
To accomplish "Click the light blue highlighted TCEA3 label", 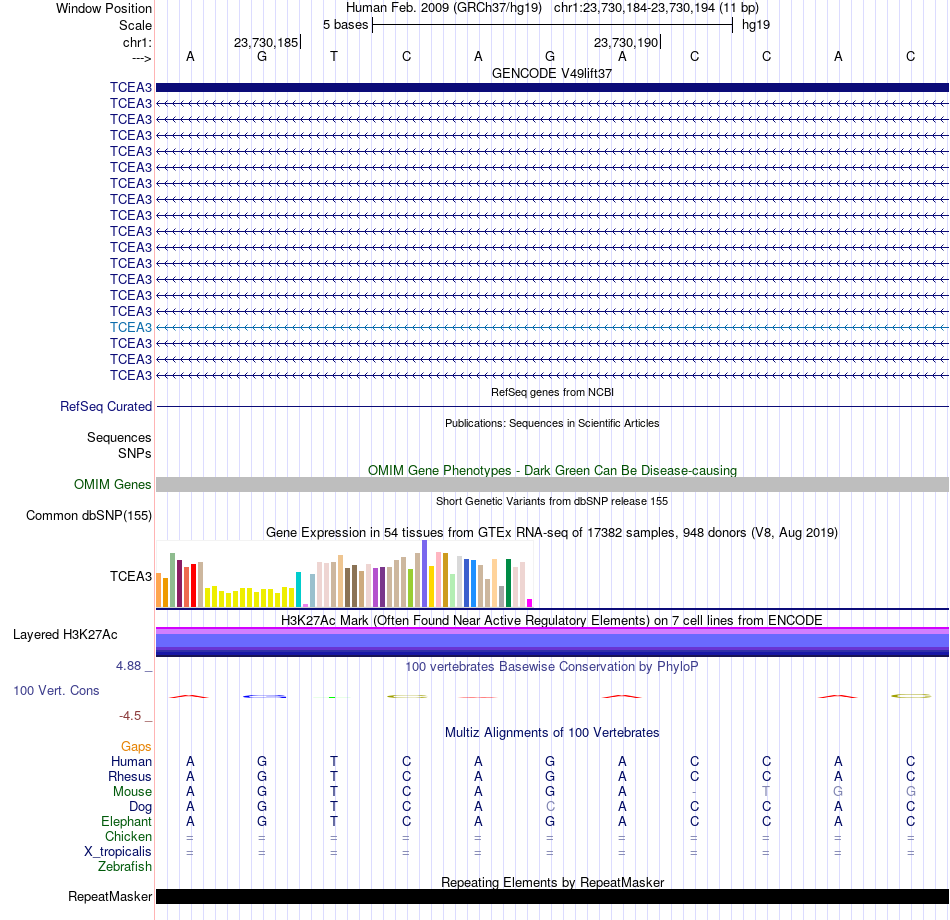I will click(x=130, y=327).
